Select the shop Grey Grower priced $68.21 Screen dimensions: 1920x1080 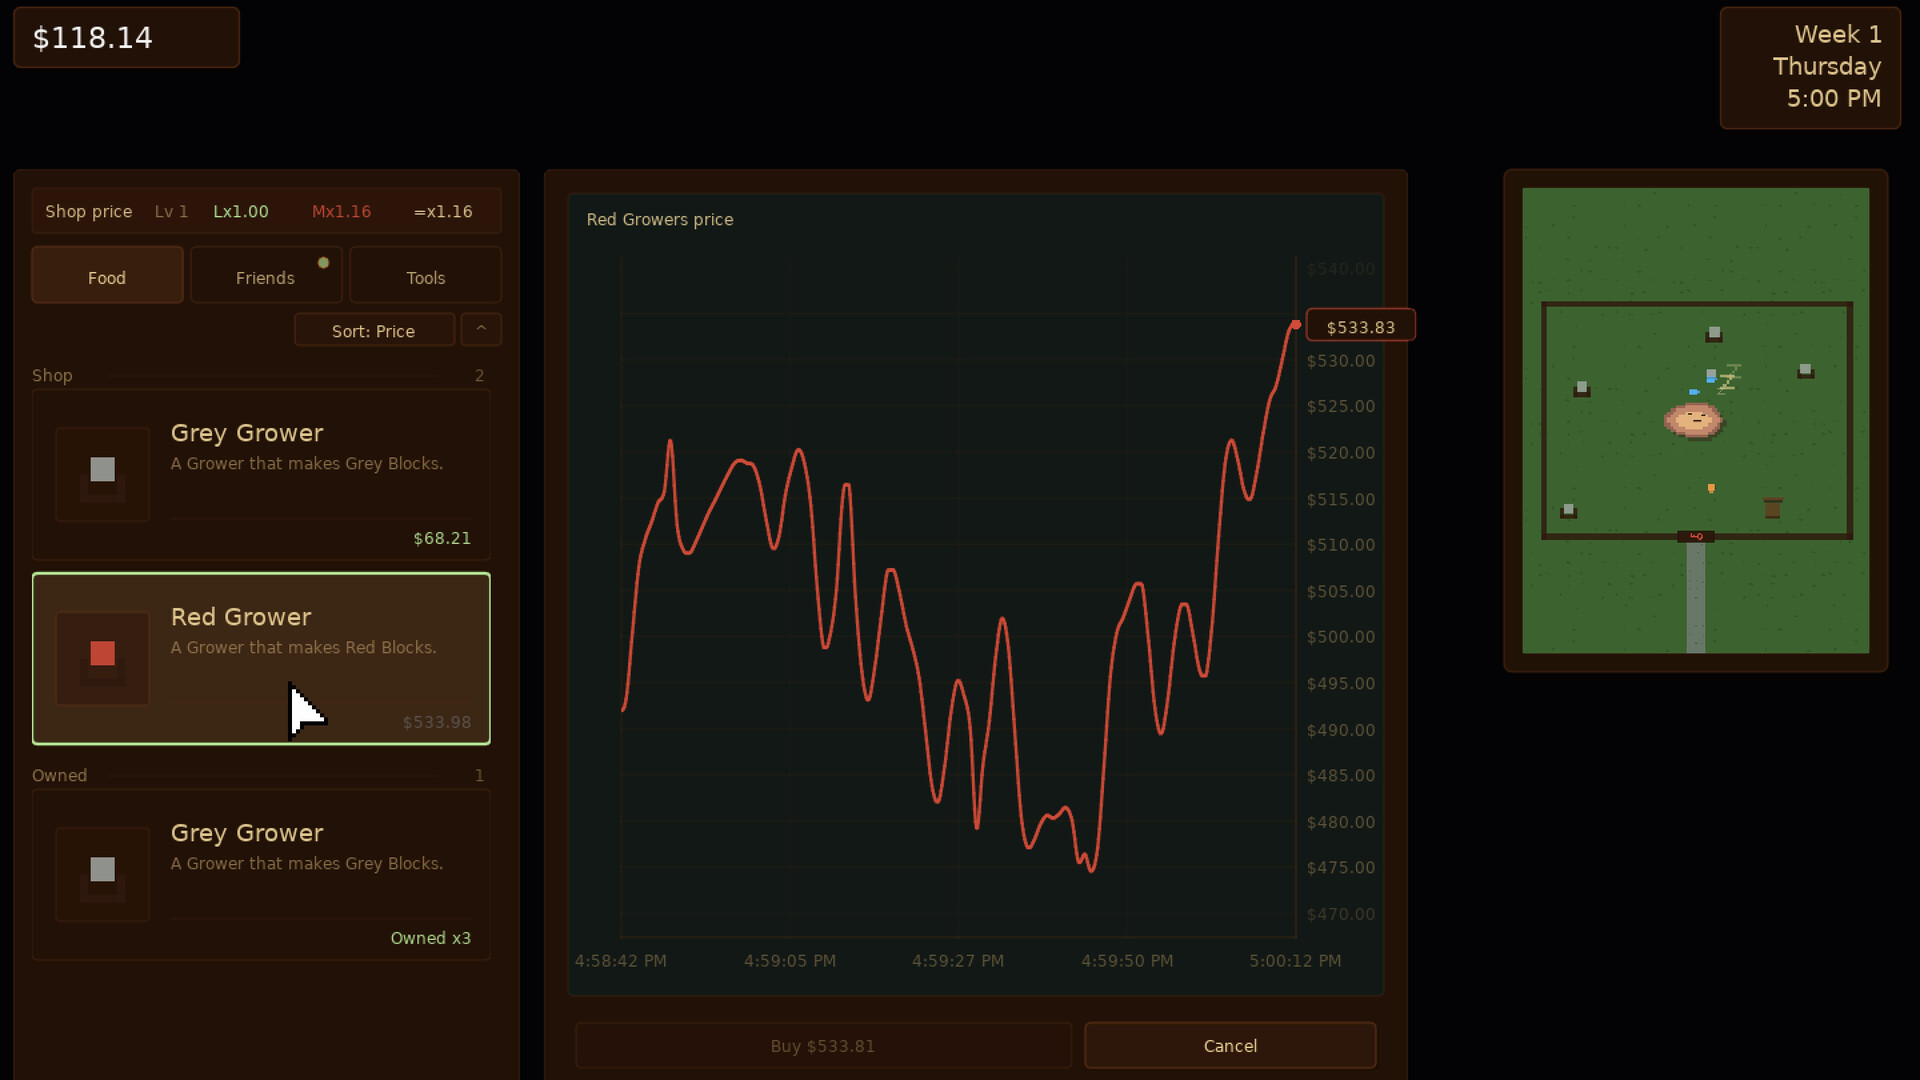pos(261,474)
